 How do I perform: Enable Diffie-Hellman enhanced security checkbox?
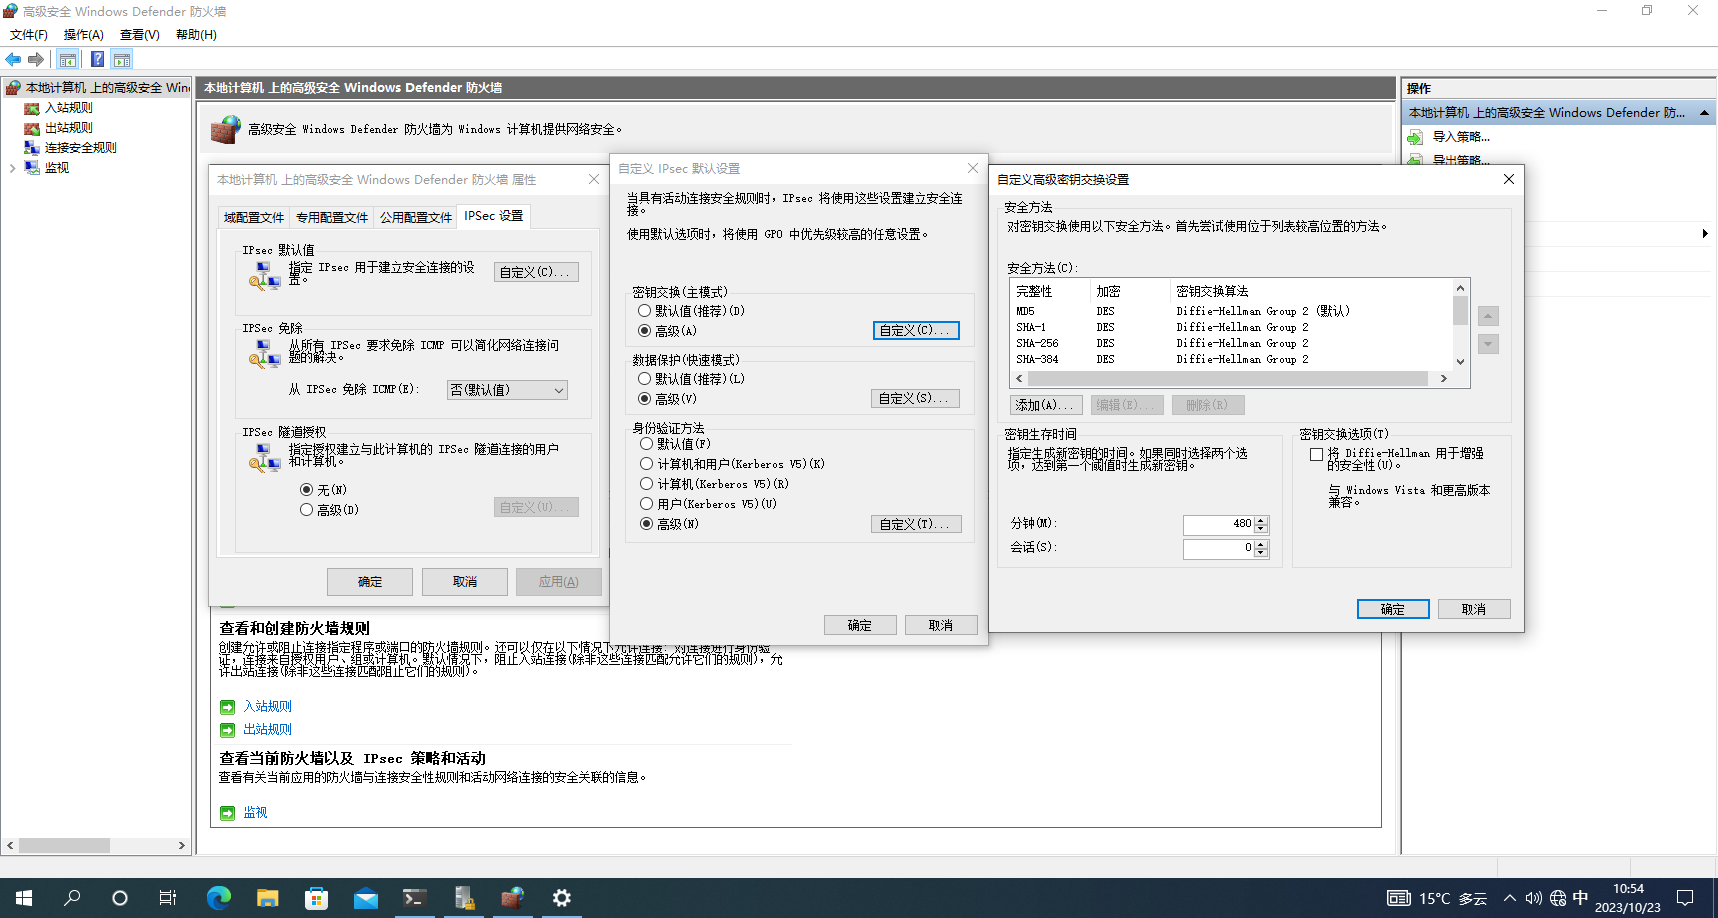point(1316,454)
